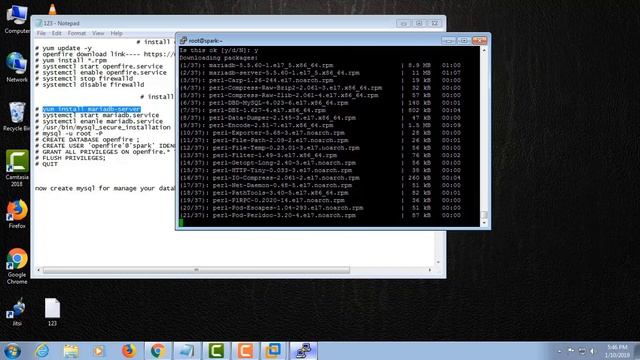Click 'systemctl disable firewalld' line

[89, 85]
